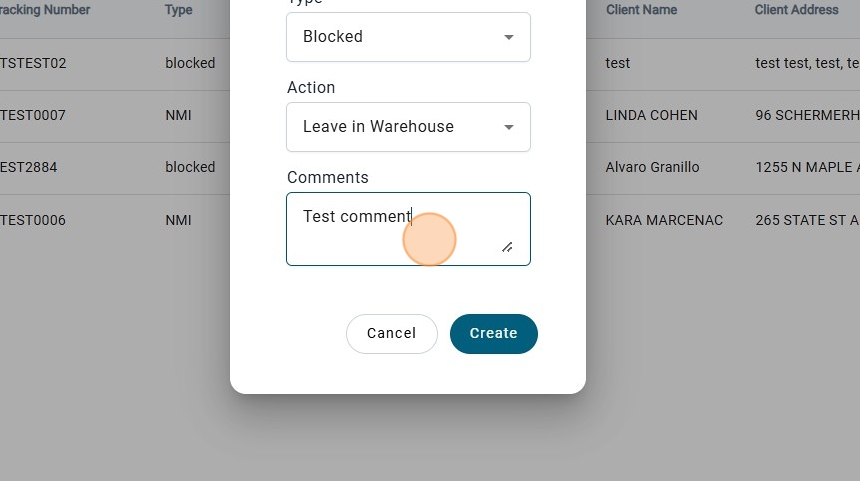Open the Action dropdown showing Leave in Warehouse
The width and height of the screenshot is (860, 481).
click(395, 127)
